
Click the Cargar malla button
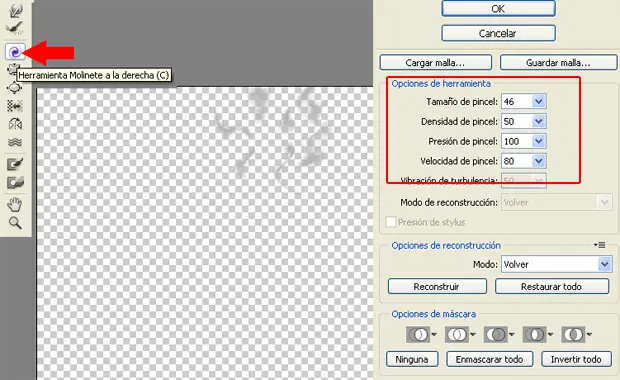coord(436,62)
